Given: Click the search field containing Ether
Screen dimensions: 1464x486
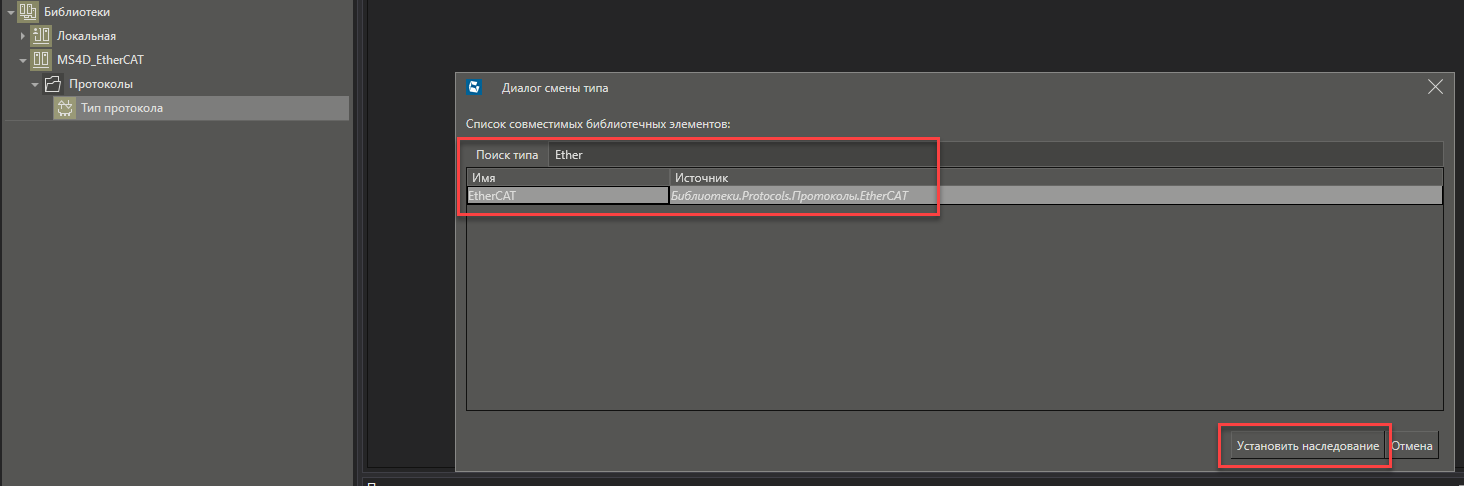Looking at the screenshot, I should pos(995,155).
